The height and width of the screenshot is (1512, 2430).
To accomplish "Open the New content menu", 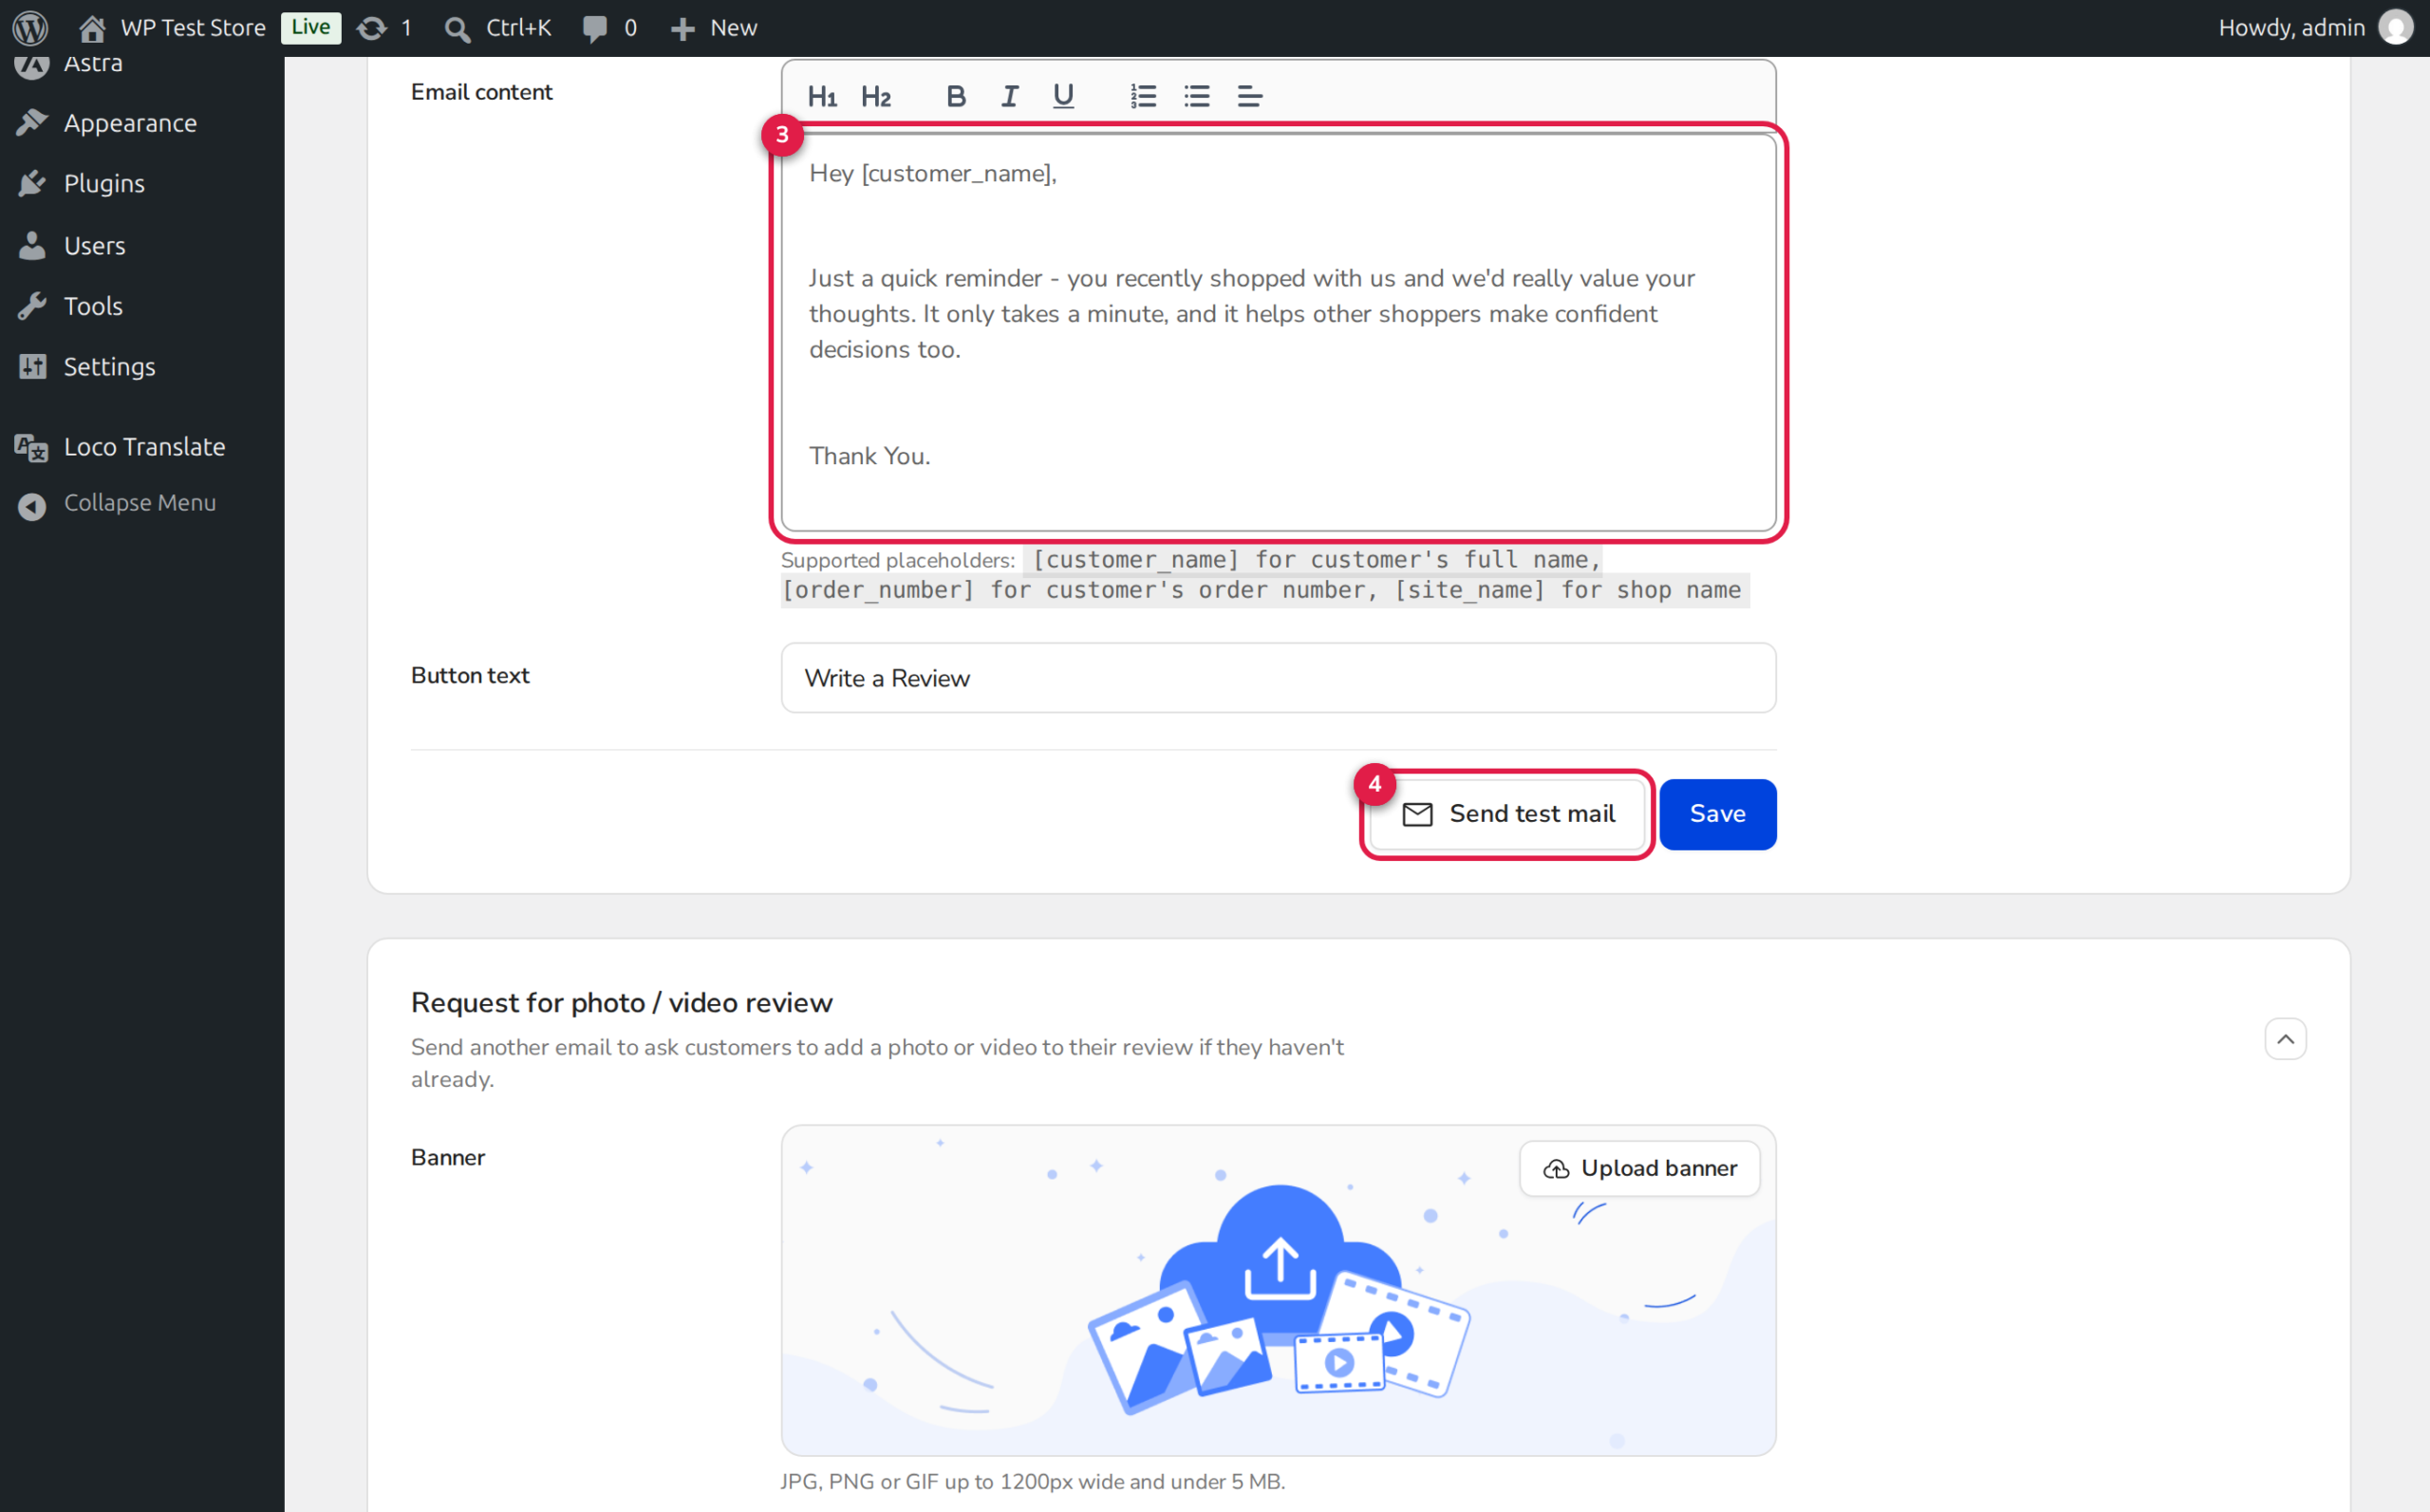I will pos(714,27).
